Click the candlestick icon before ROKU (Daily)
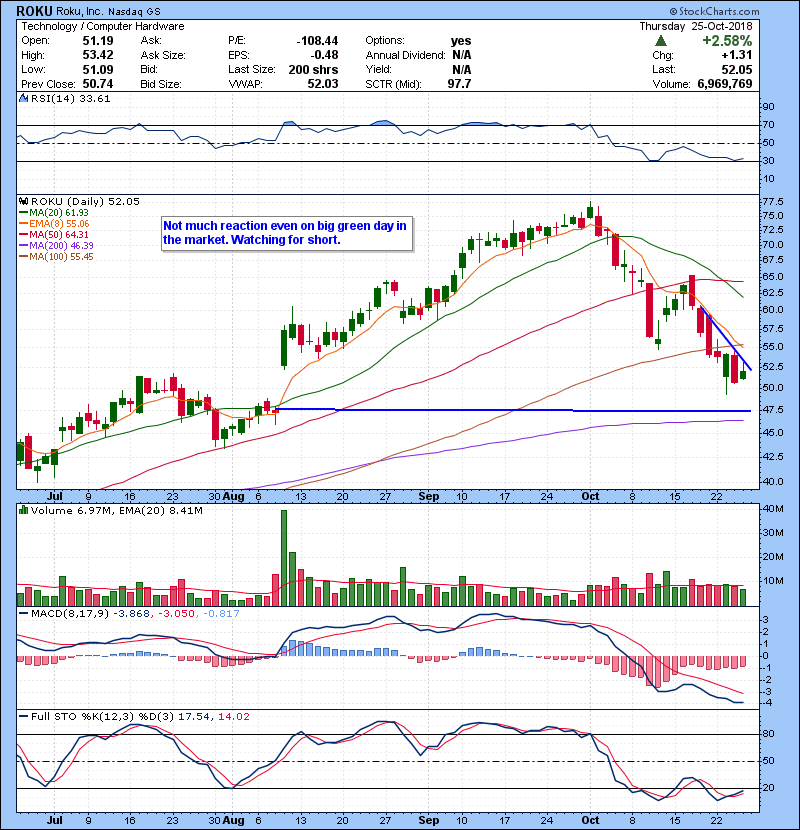 [x=23, y=201]
